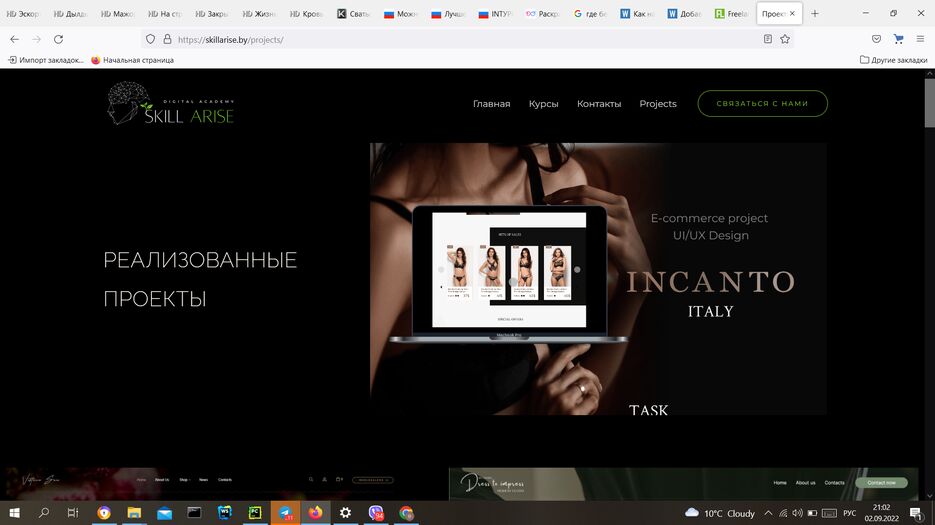Switch to the Freela tab
The height and width of the screenshot is (525, 935).
pyautogui.click(x=732, y=13)
